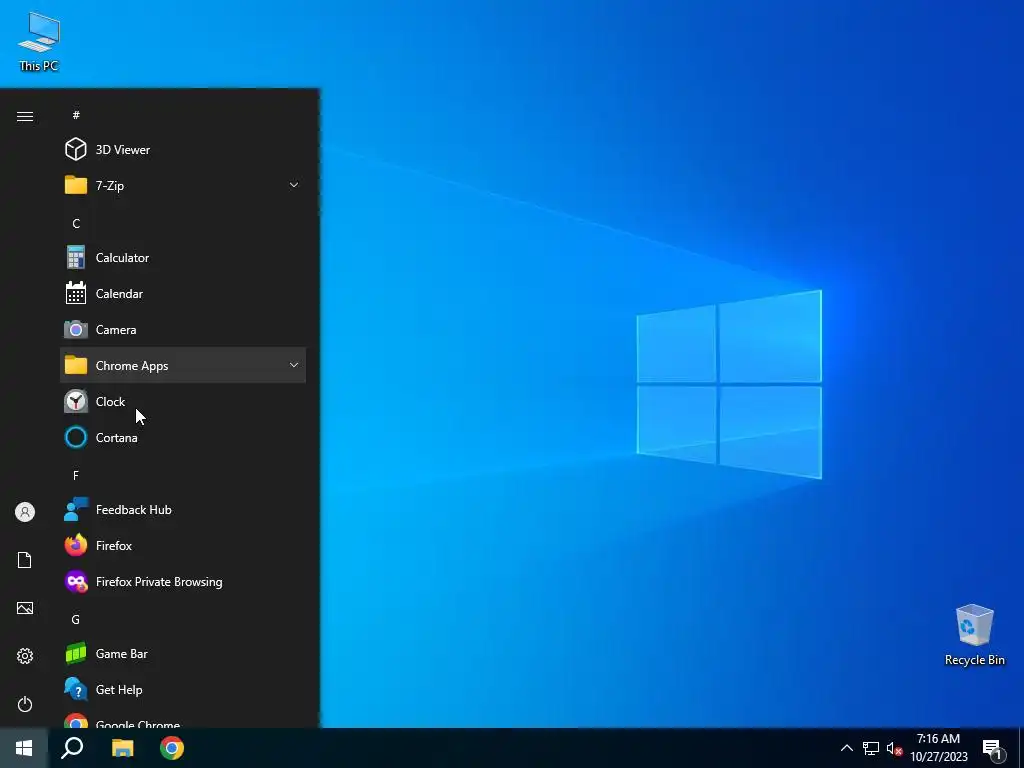The image size is (1024, 768).
Task: Expand the Start menu hamburger button
Action: click(x=25, y=116)
